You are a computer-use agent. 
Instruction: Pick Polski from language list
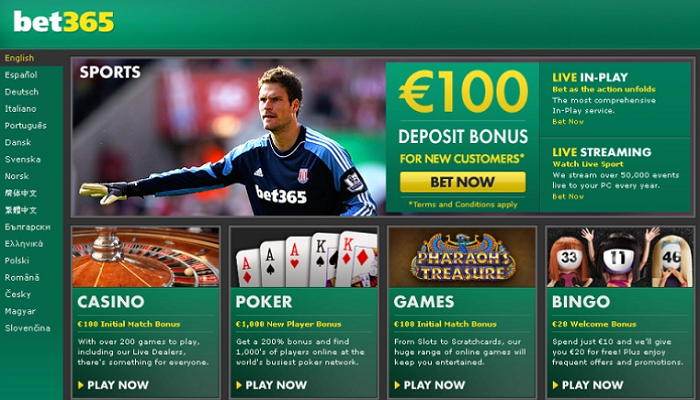(17, 261)
